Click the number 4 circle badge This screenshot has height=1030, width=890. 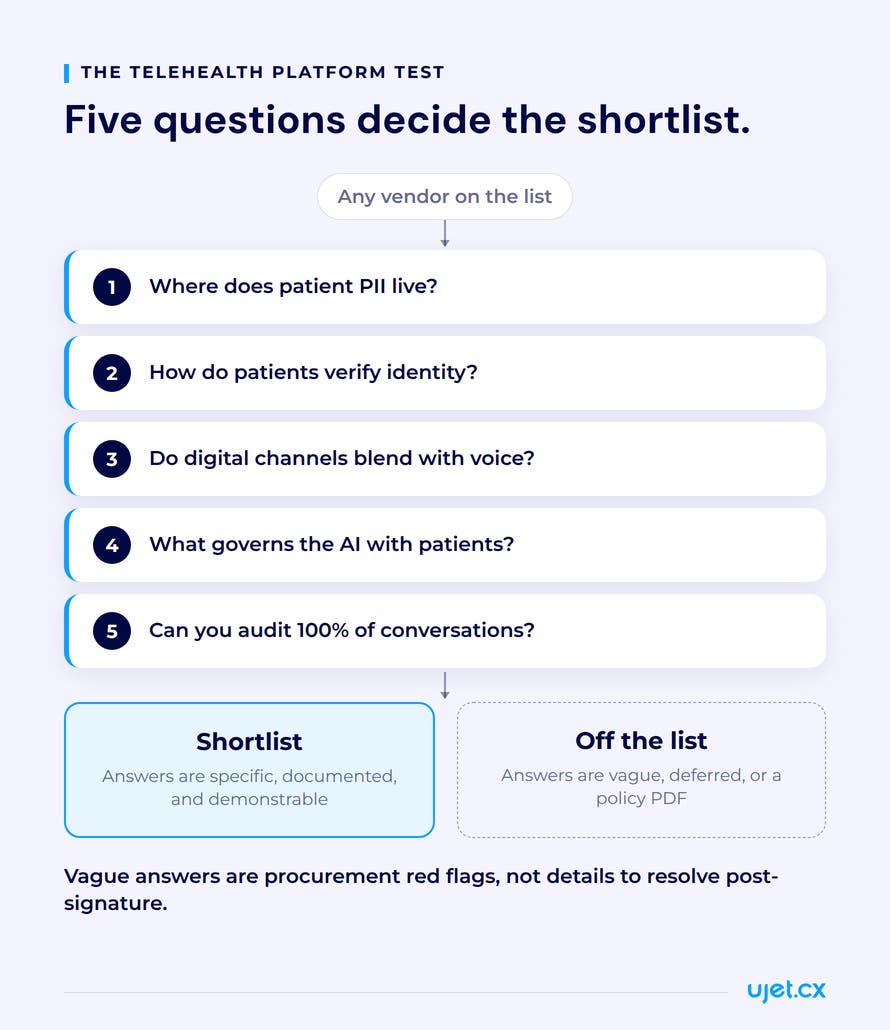click(x=112, y=545)
